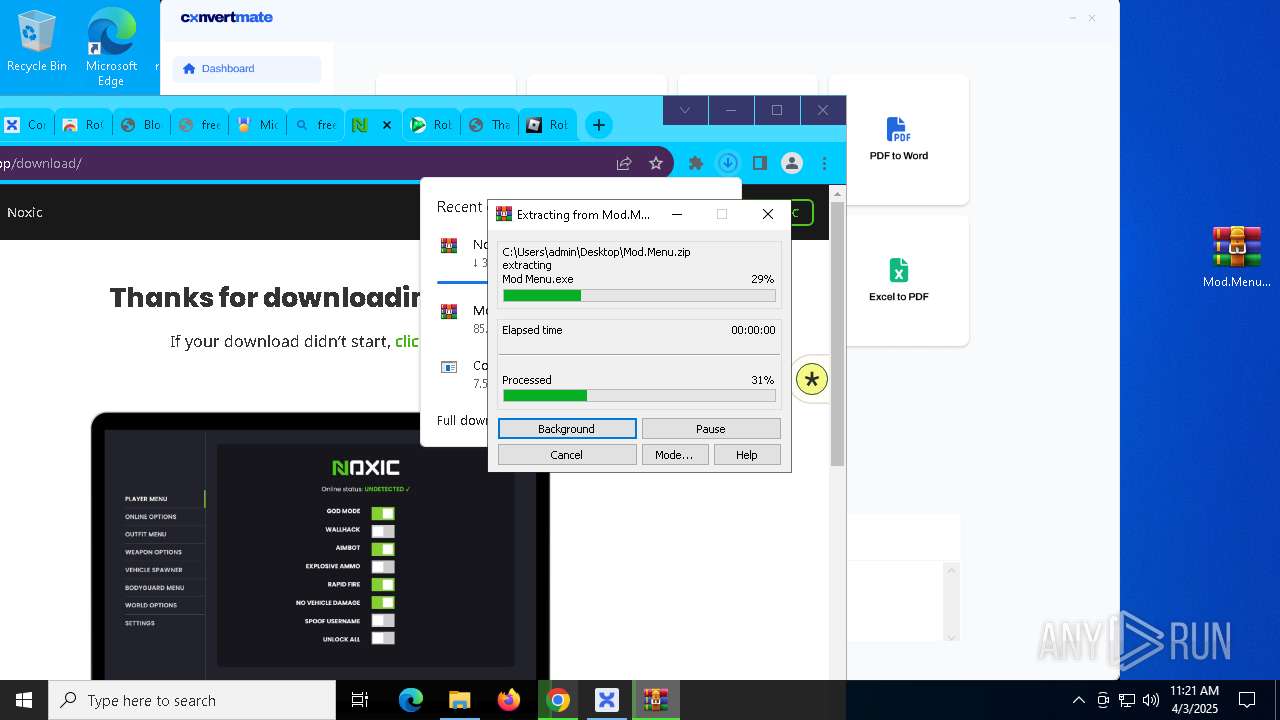Choose the PDF to Word converter card
This screenshot has height=720, width=1280.
click(x=898, y=140)
